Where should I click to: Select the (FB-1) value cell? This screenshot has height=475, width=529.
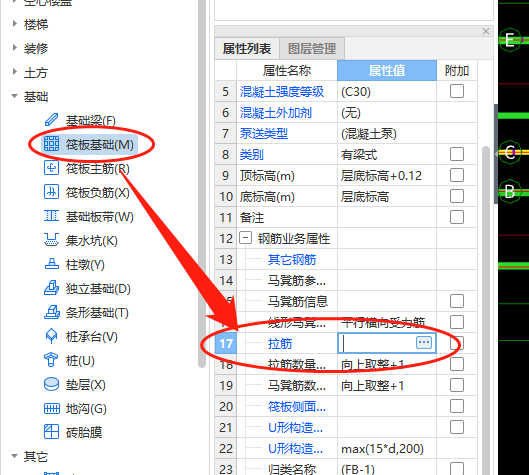pos(387,468)
